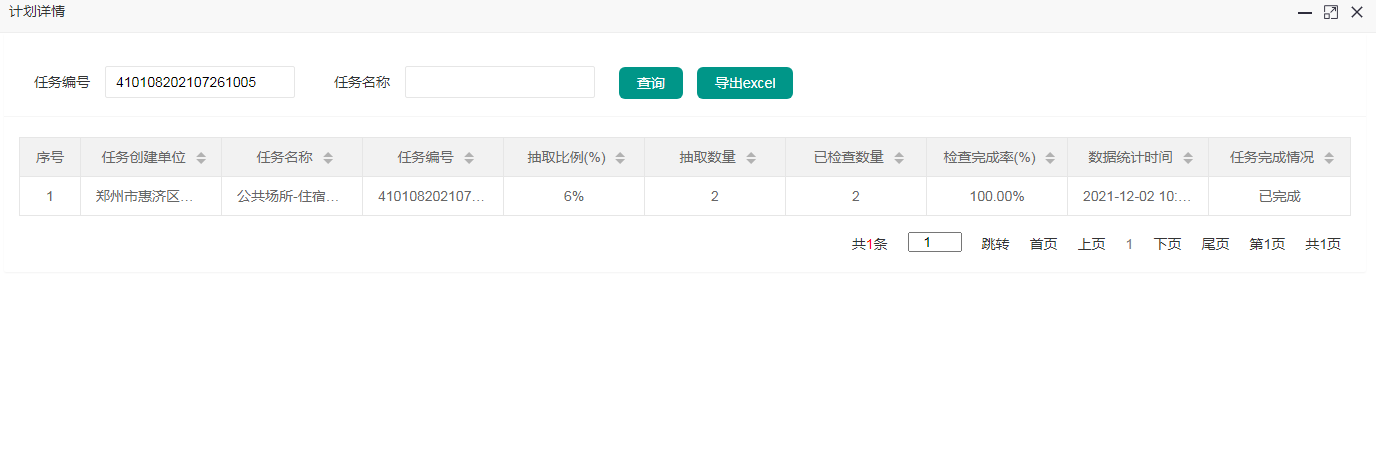Screen dimensions: 1376x455
Task: Go to 尾页 last page
Action: click(x=1215, y=244)
